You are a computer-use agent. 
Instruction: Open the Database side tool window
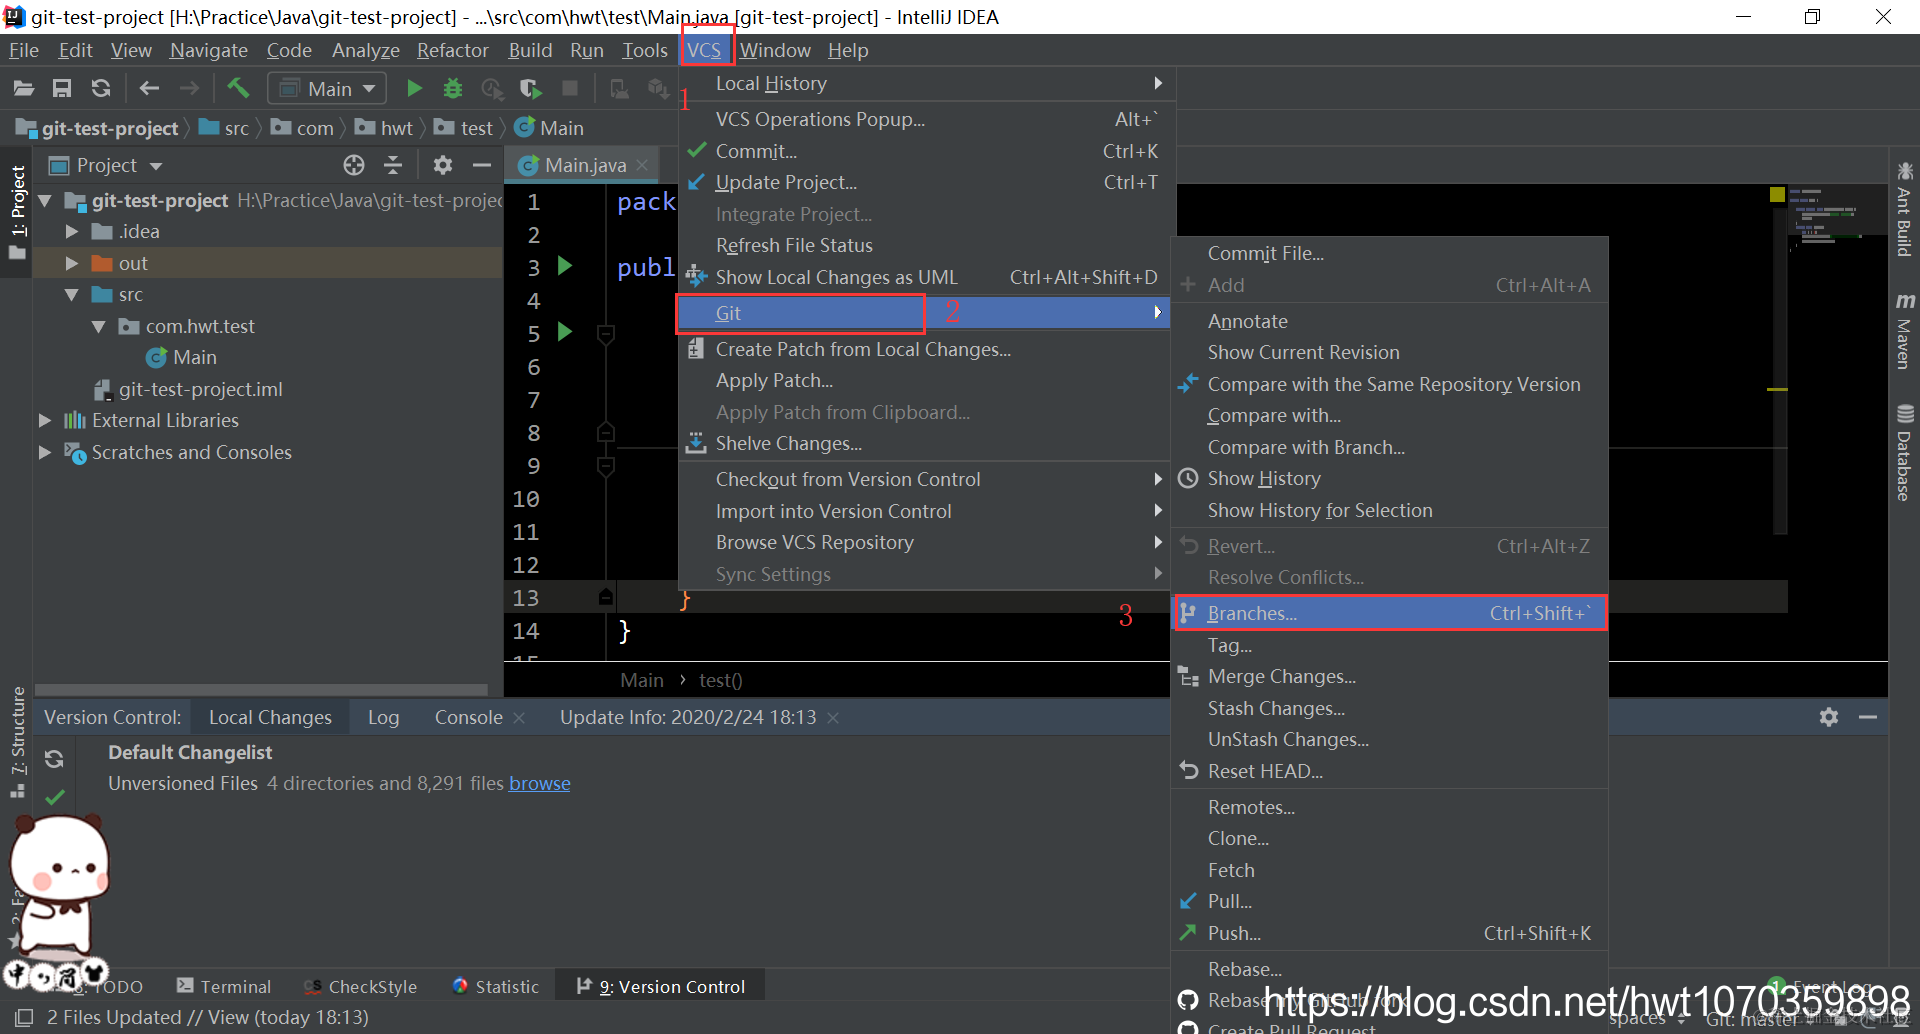(1904, 452)
